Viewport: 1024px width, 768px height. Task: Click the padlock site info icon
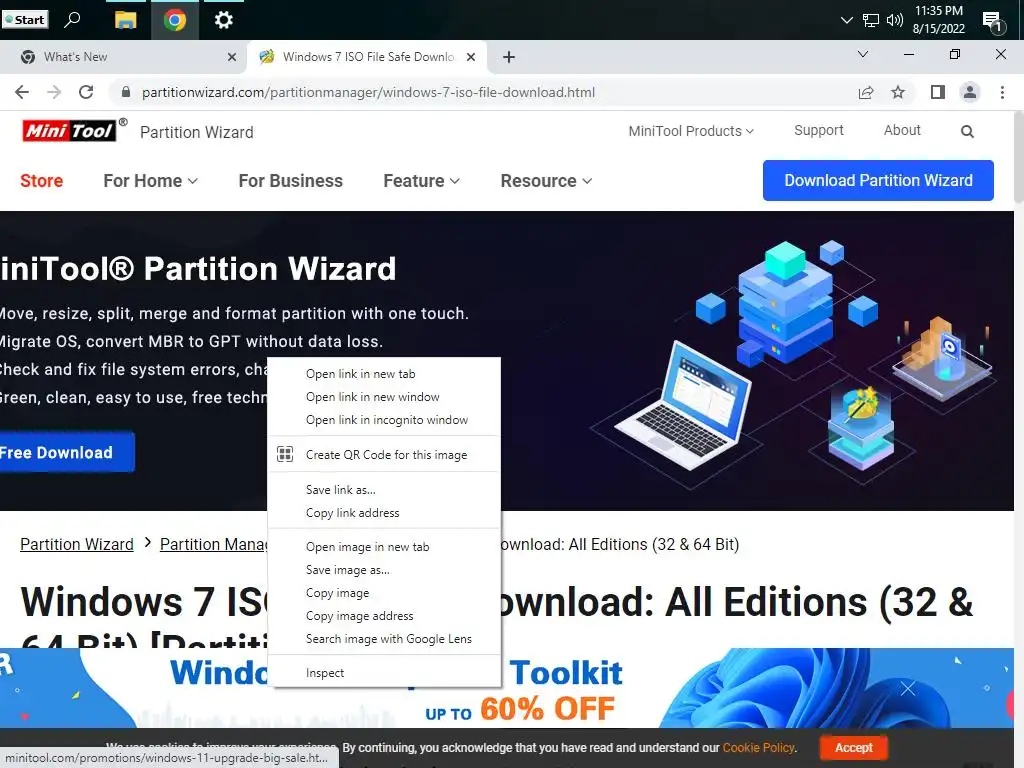126,92
